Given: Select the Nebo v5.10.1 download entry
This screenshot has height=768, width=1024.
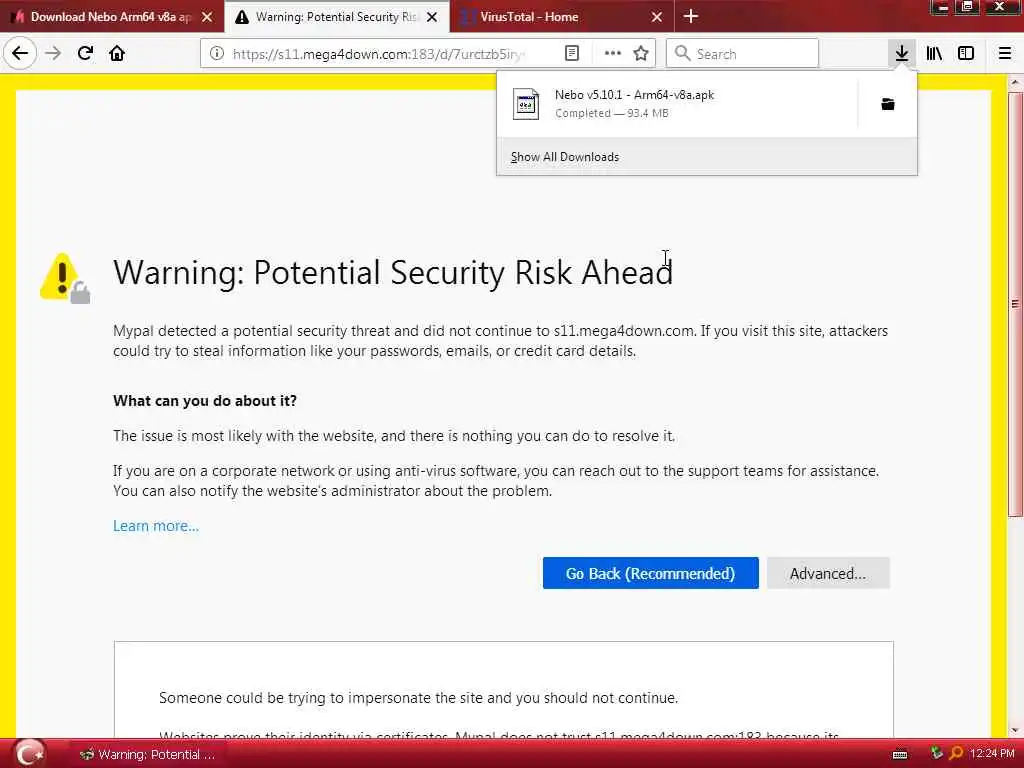Looking at the screenshot, I should pos(677,104).
